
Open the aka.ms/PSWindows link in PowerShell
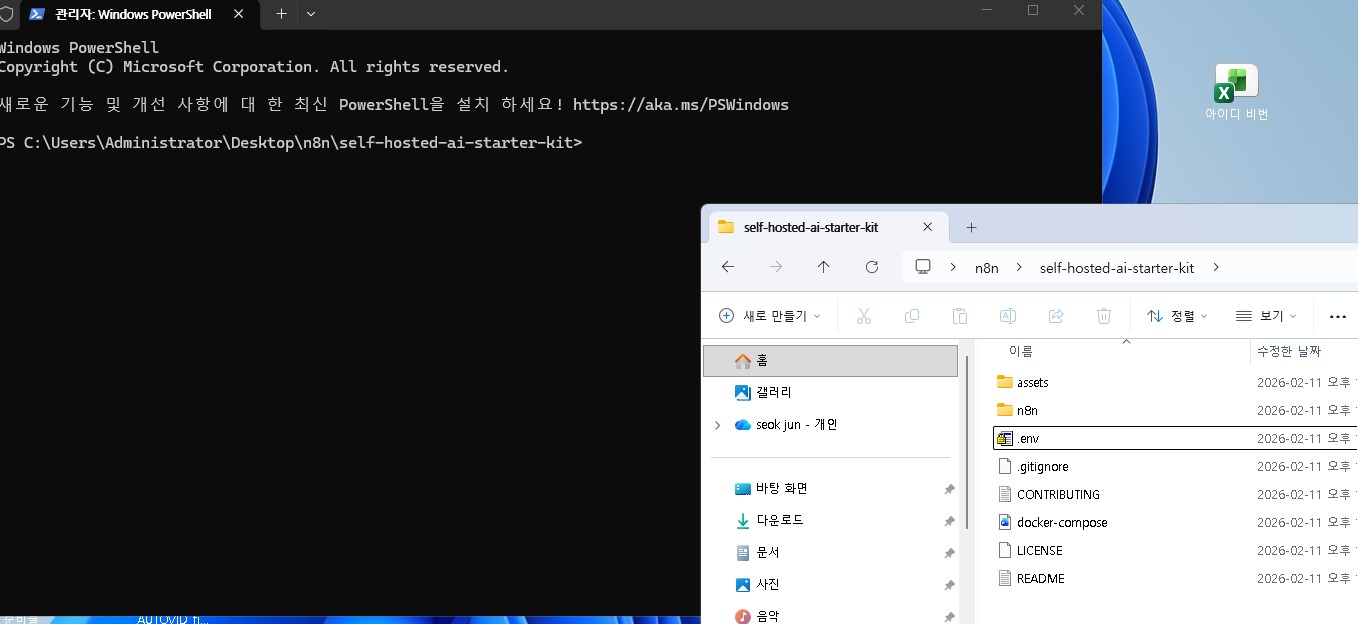pos(681,104)
